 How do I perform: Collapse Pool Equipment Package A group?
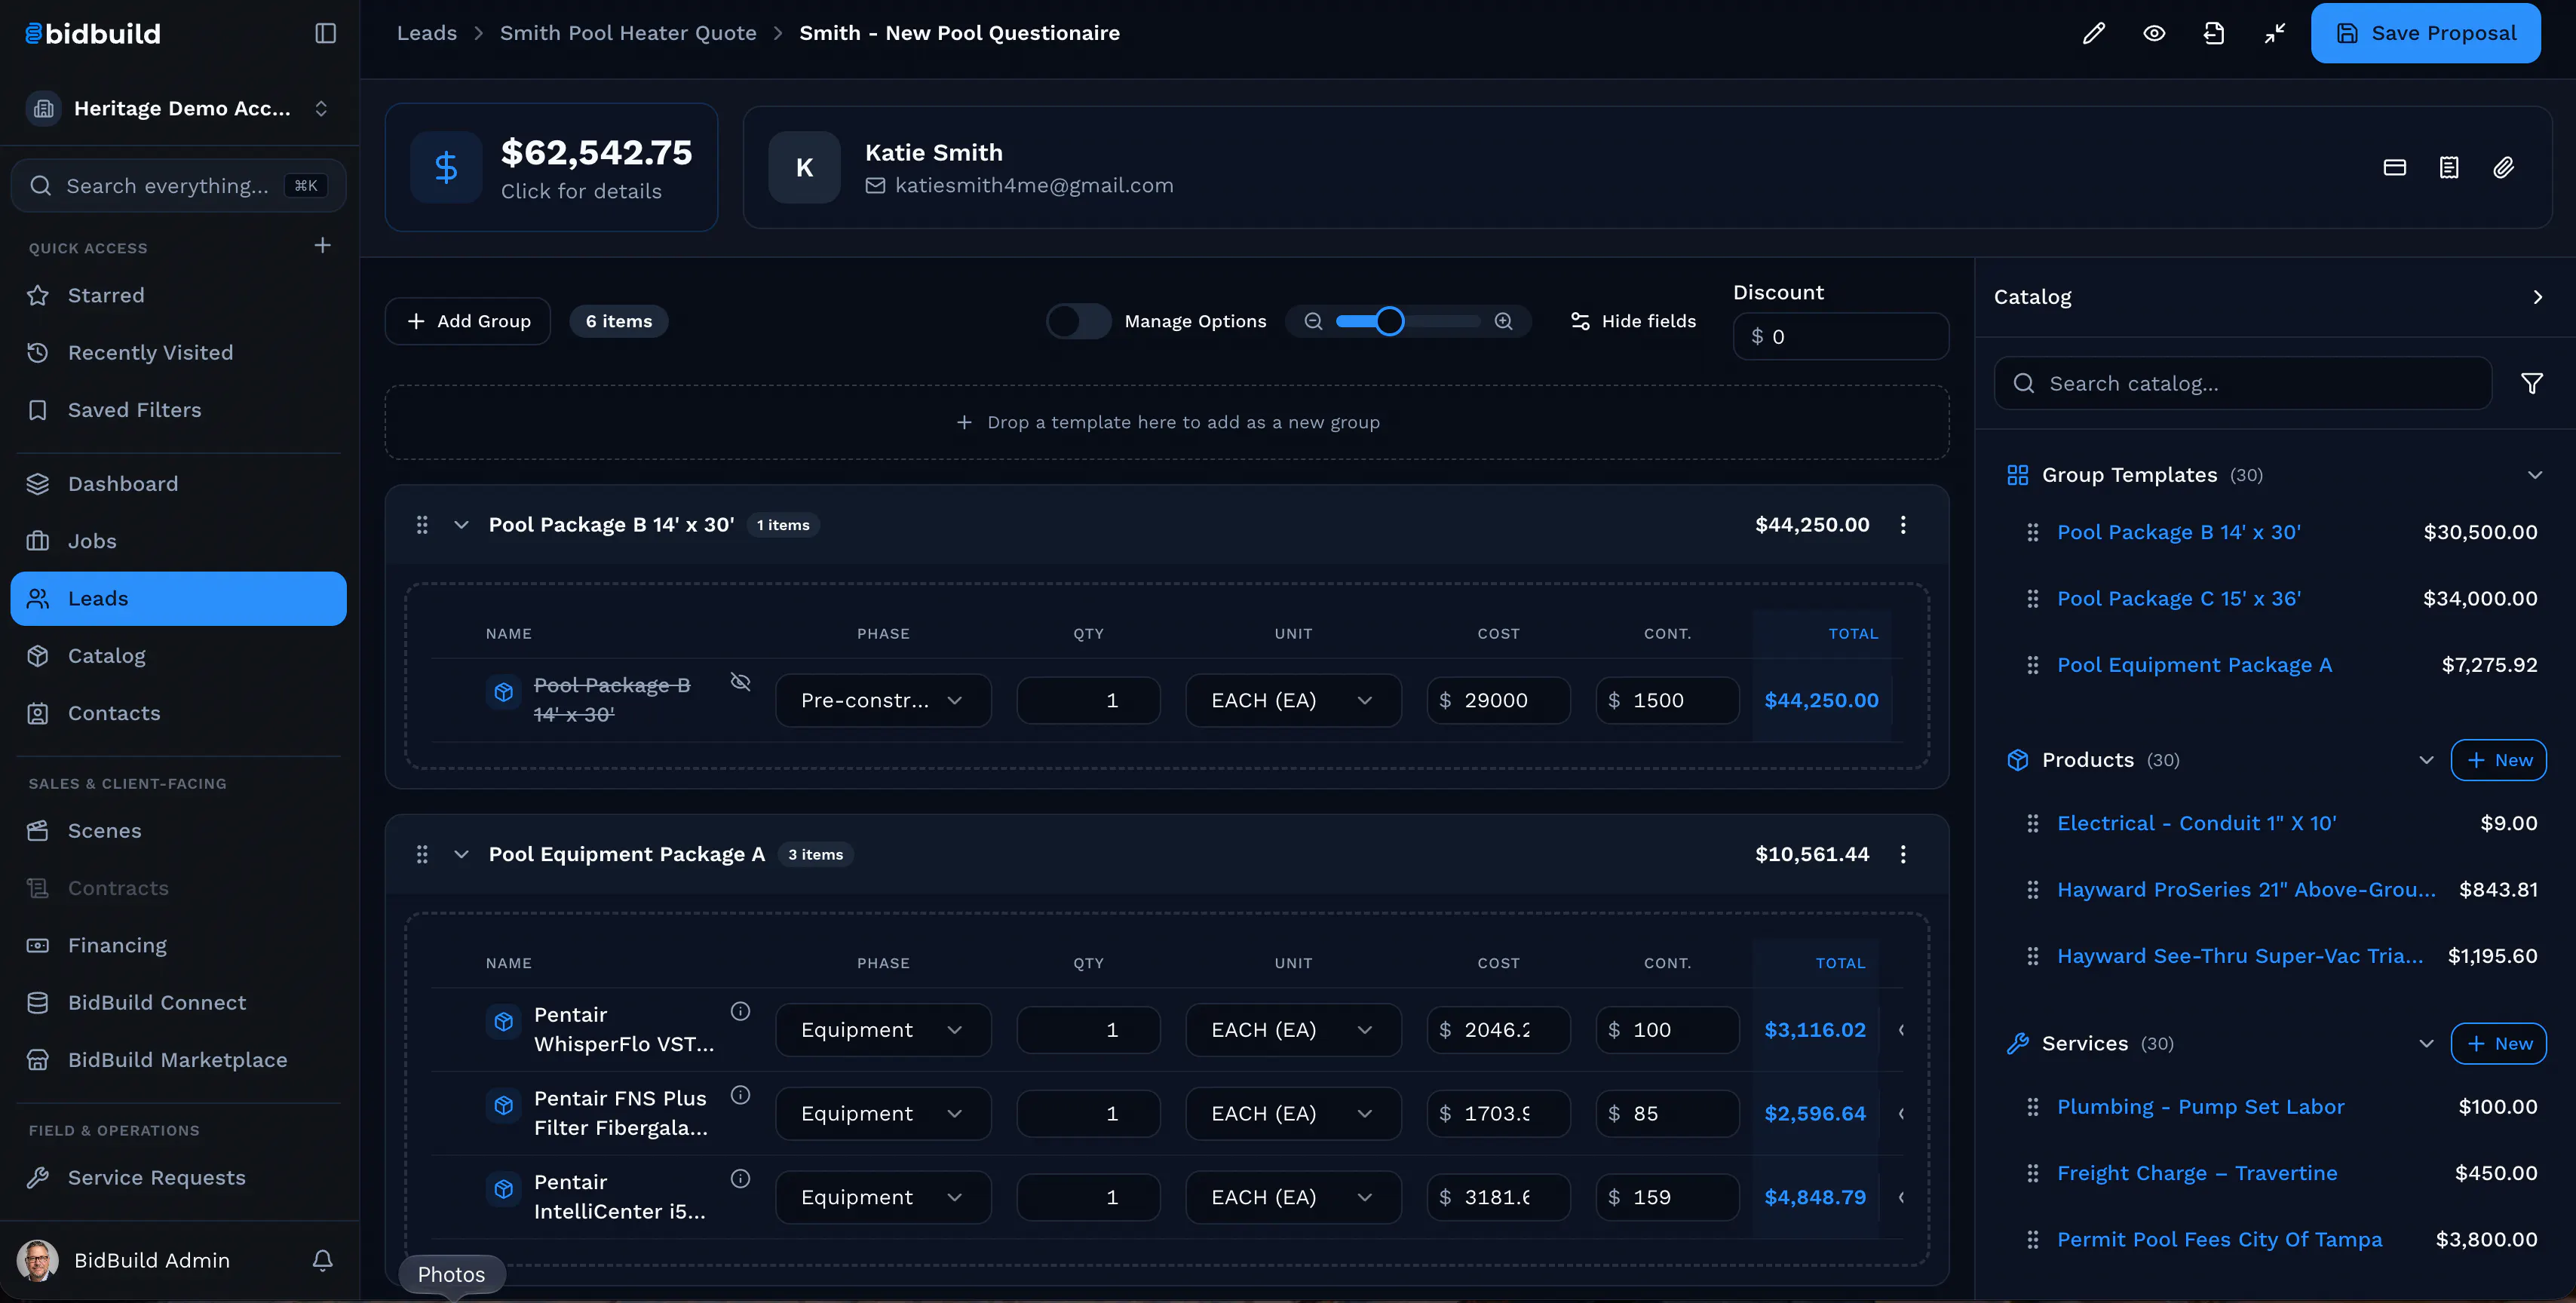461,854
